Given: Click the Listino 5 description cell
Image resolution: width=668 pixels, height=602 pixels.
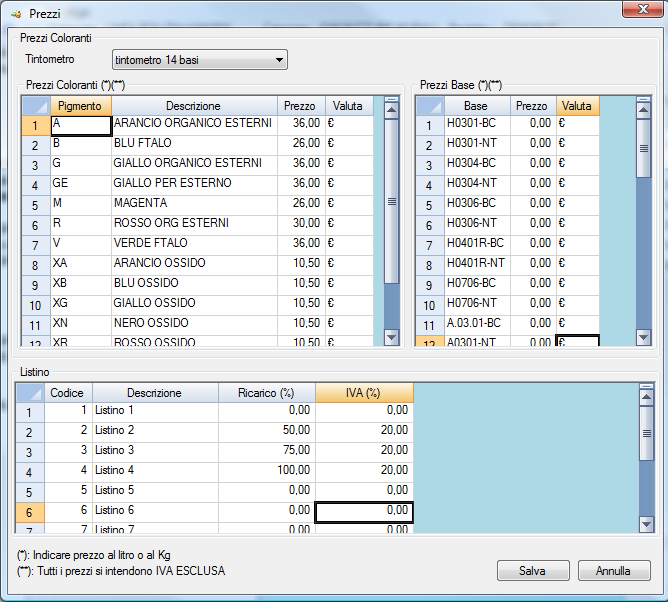Looking at the screenshot, I should [x=155, y=493].
